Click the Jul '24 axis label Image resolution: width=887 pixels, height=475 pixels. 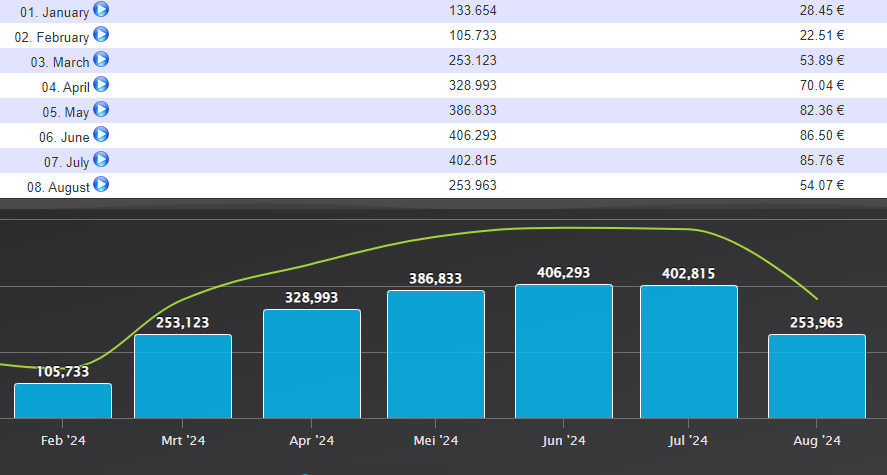point(689,441)
